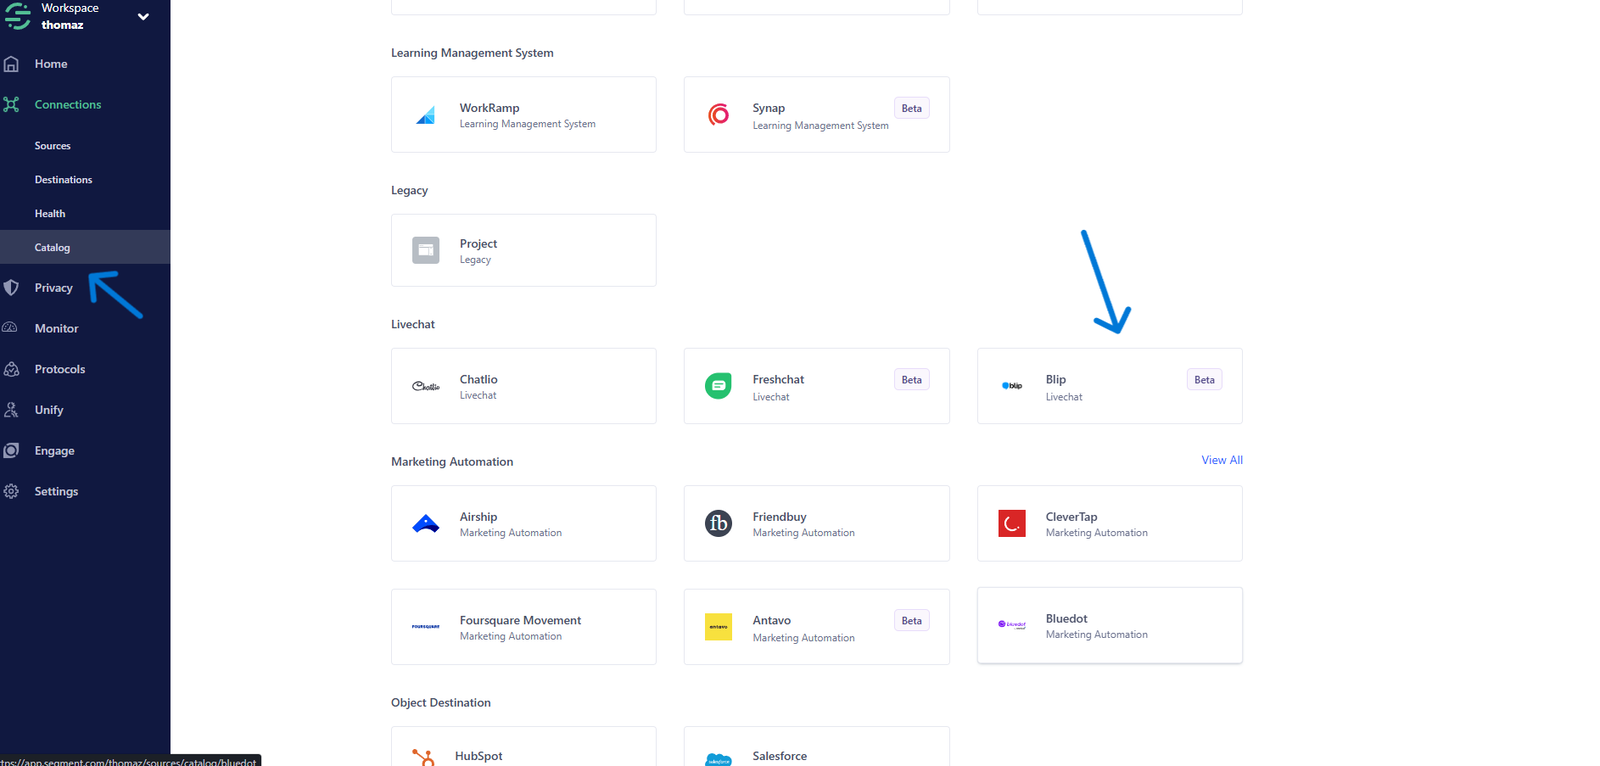Open the Project card title
Viewport: 1600px width, 766px height.
[x=478, y=244]
